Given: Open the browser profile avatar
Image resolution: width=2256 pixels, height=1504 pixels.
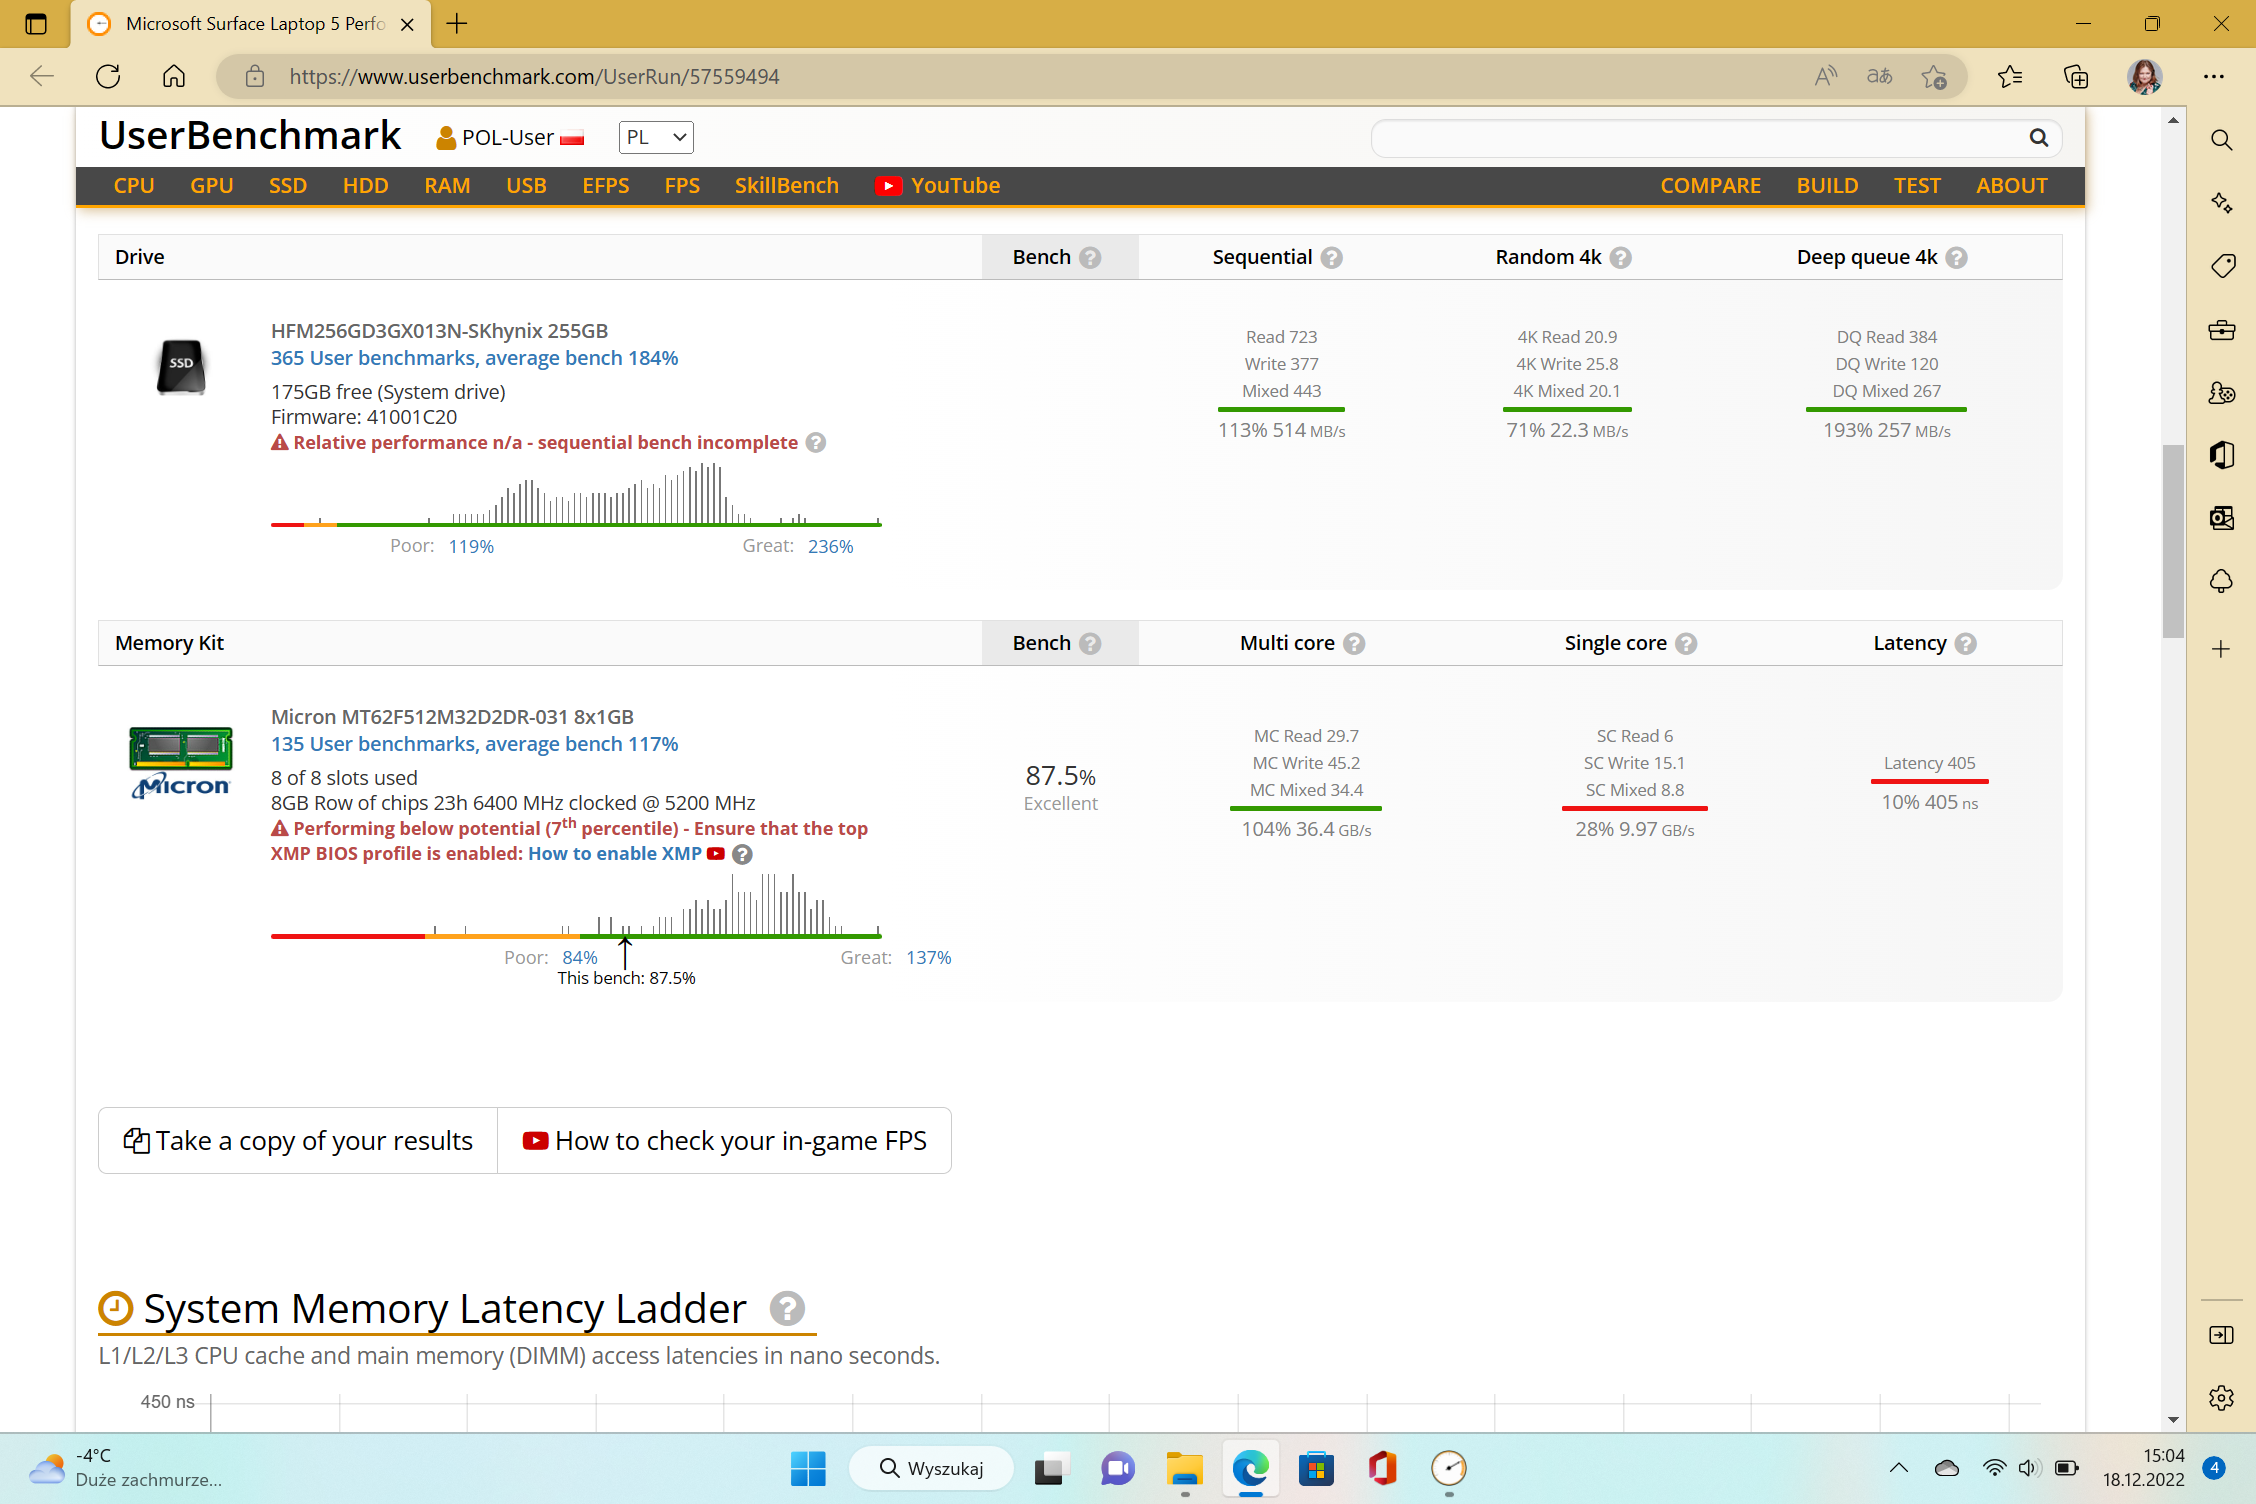Looking at the screenshot, I should tap(2144, 76).
